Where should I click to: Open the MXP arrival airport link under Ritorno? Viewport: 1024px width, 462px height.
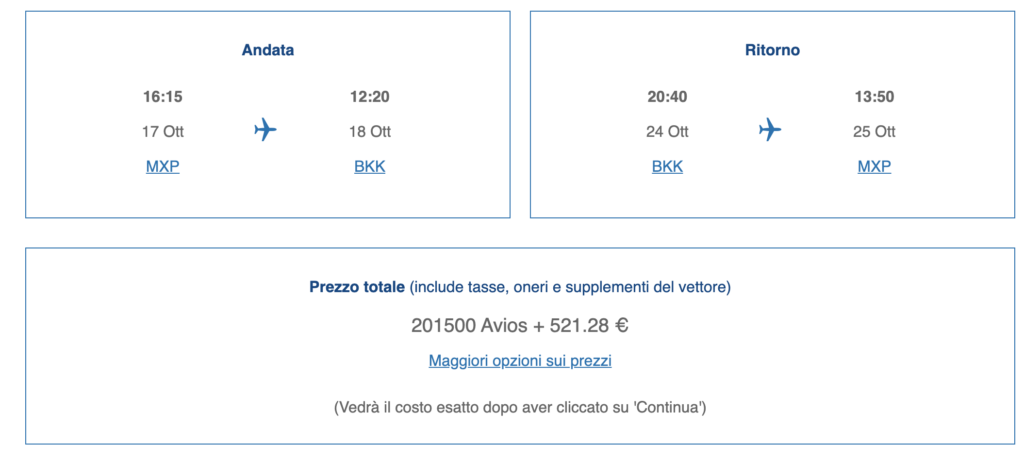[x=874, y=167]
